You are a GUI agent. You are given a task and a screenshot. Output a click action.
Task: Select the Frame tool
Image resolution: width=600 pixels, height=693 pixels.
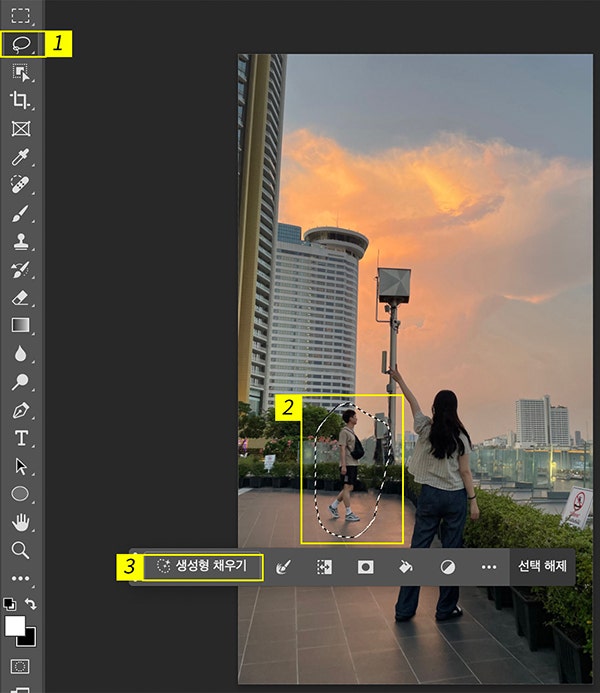[x=20, y=129]
